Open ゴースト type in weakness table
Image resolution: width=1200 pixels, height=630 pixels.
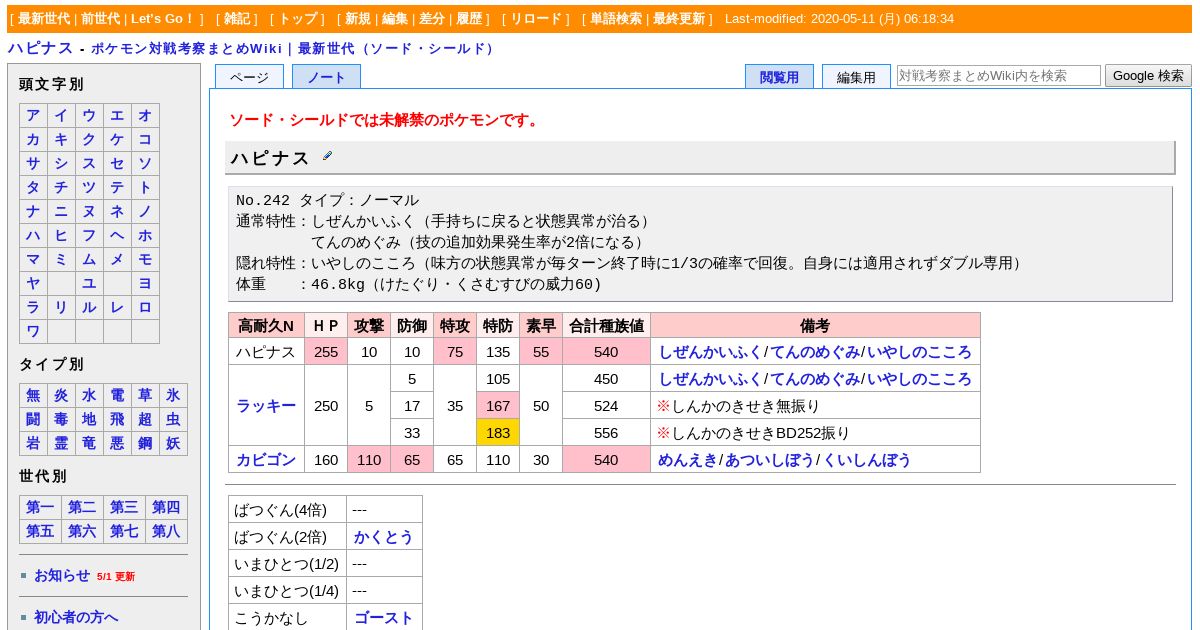(x=383, y=618)
